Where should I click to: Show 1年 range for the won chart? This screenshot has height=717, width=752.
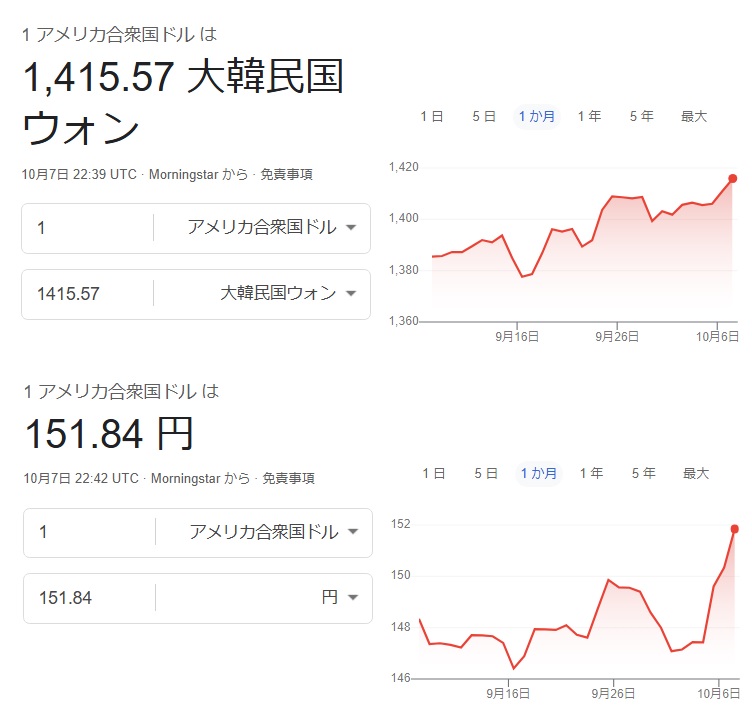[589, 116]
